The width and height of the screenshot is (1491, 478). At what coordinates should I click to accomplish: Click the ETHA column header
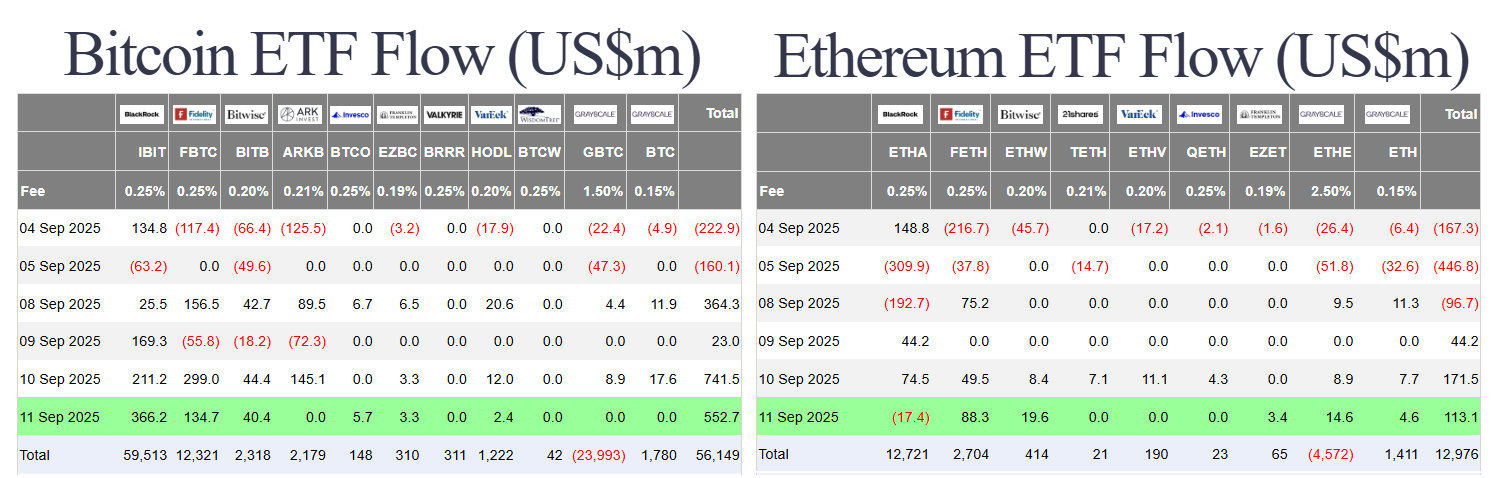point(910,152)
